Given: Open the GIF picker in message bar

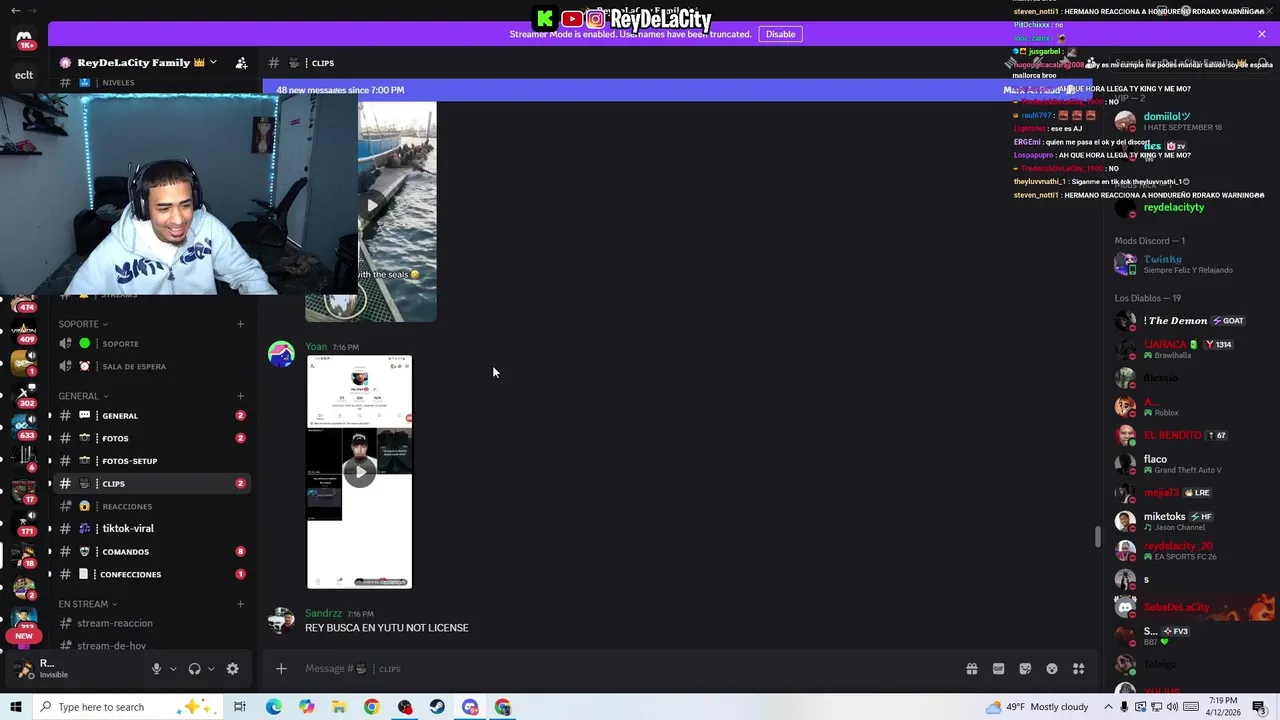Looking at the screenshot, I should pos(998,669).
